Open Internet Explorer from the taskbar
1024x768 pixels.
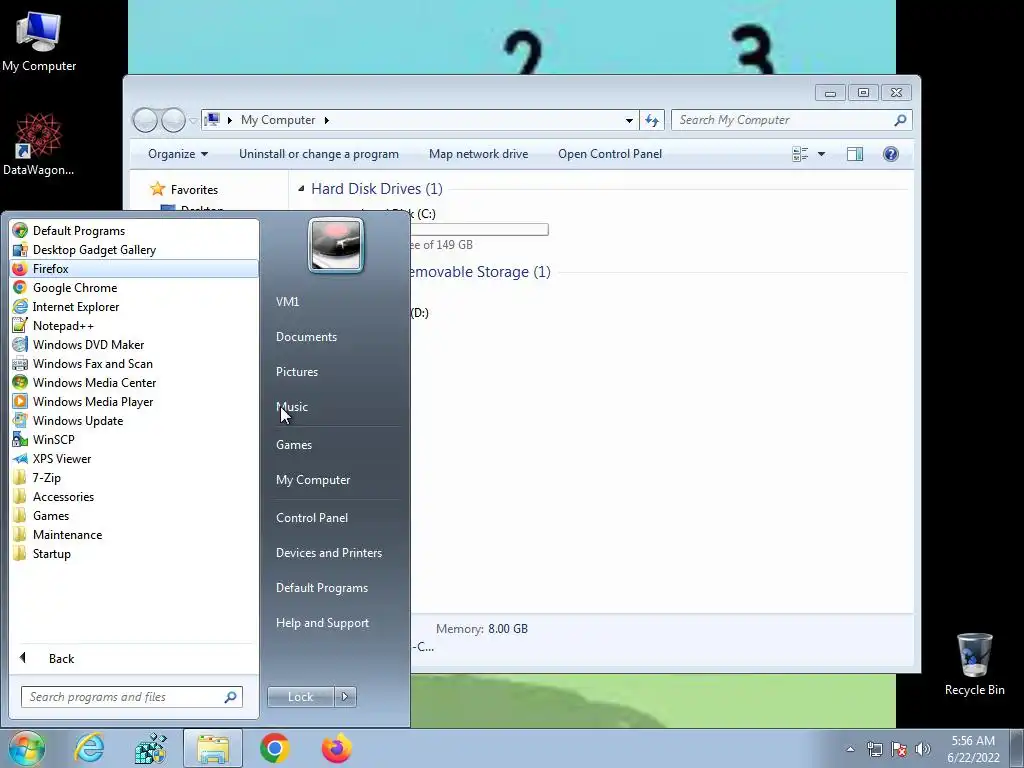(x=89, y=748)
